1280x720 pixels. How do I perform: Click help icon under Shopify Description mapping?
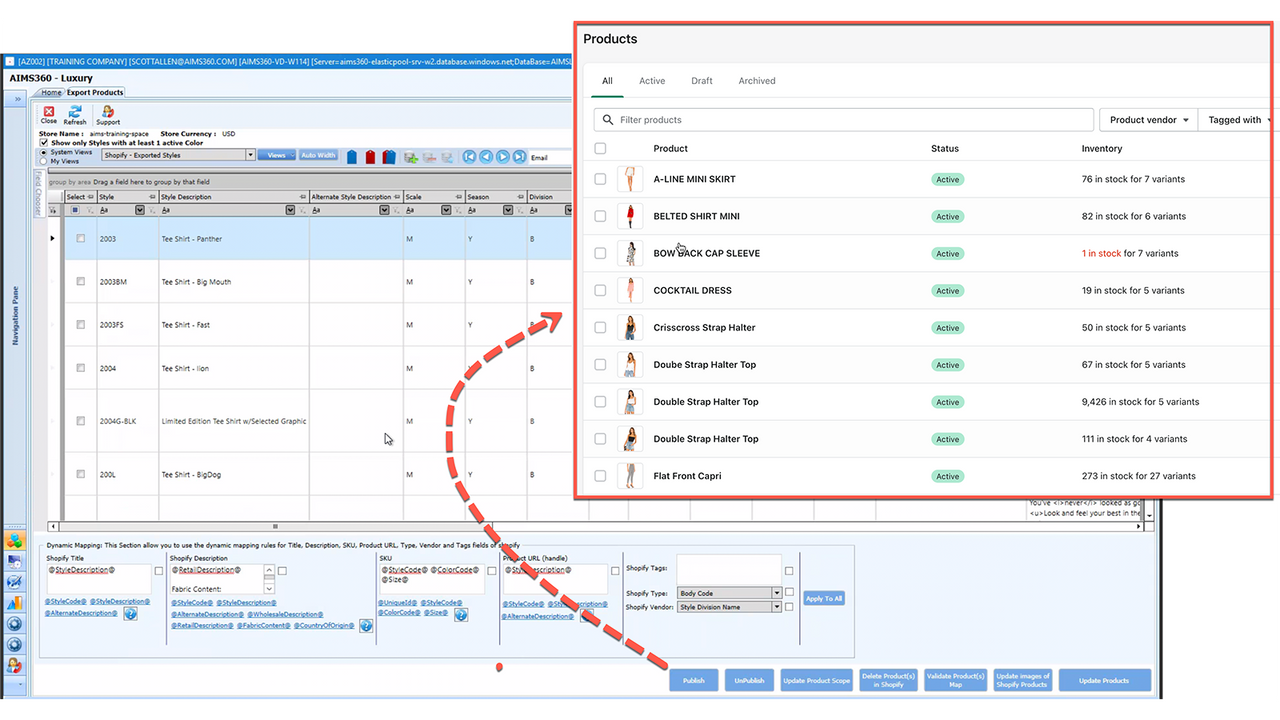(366, 626)
